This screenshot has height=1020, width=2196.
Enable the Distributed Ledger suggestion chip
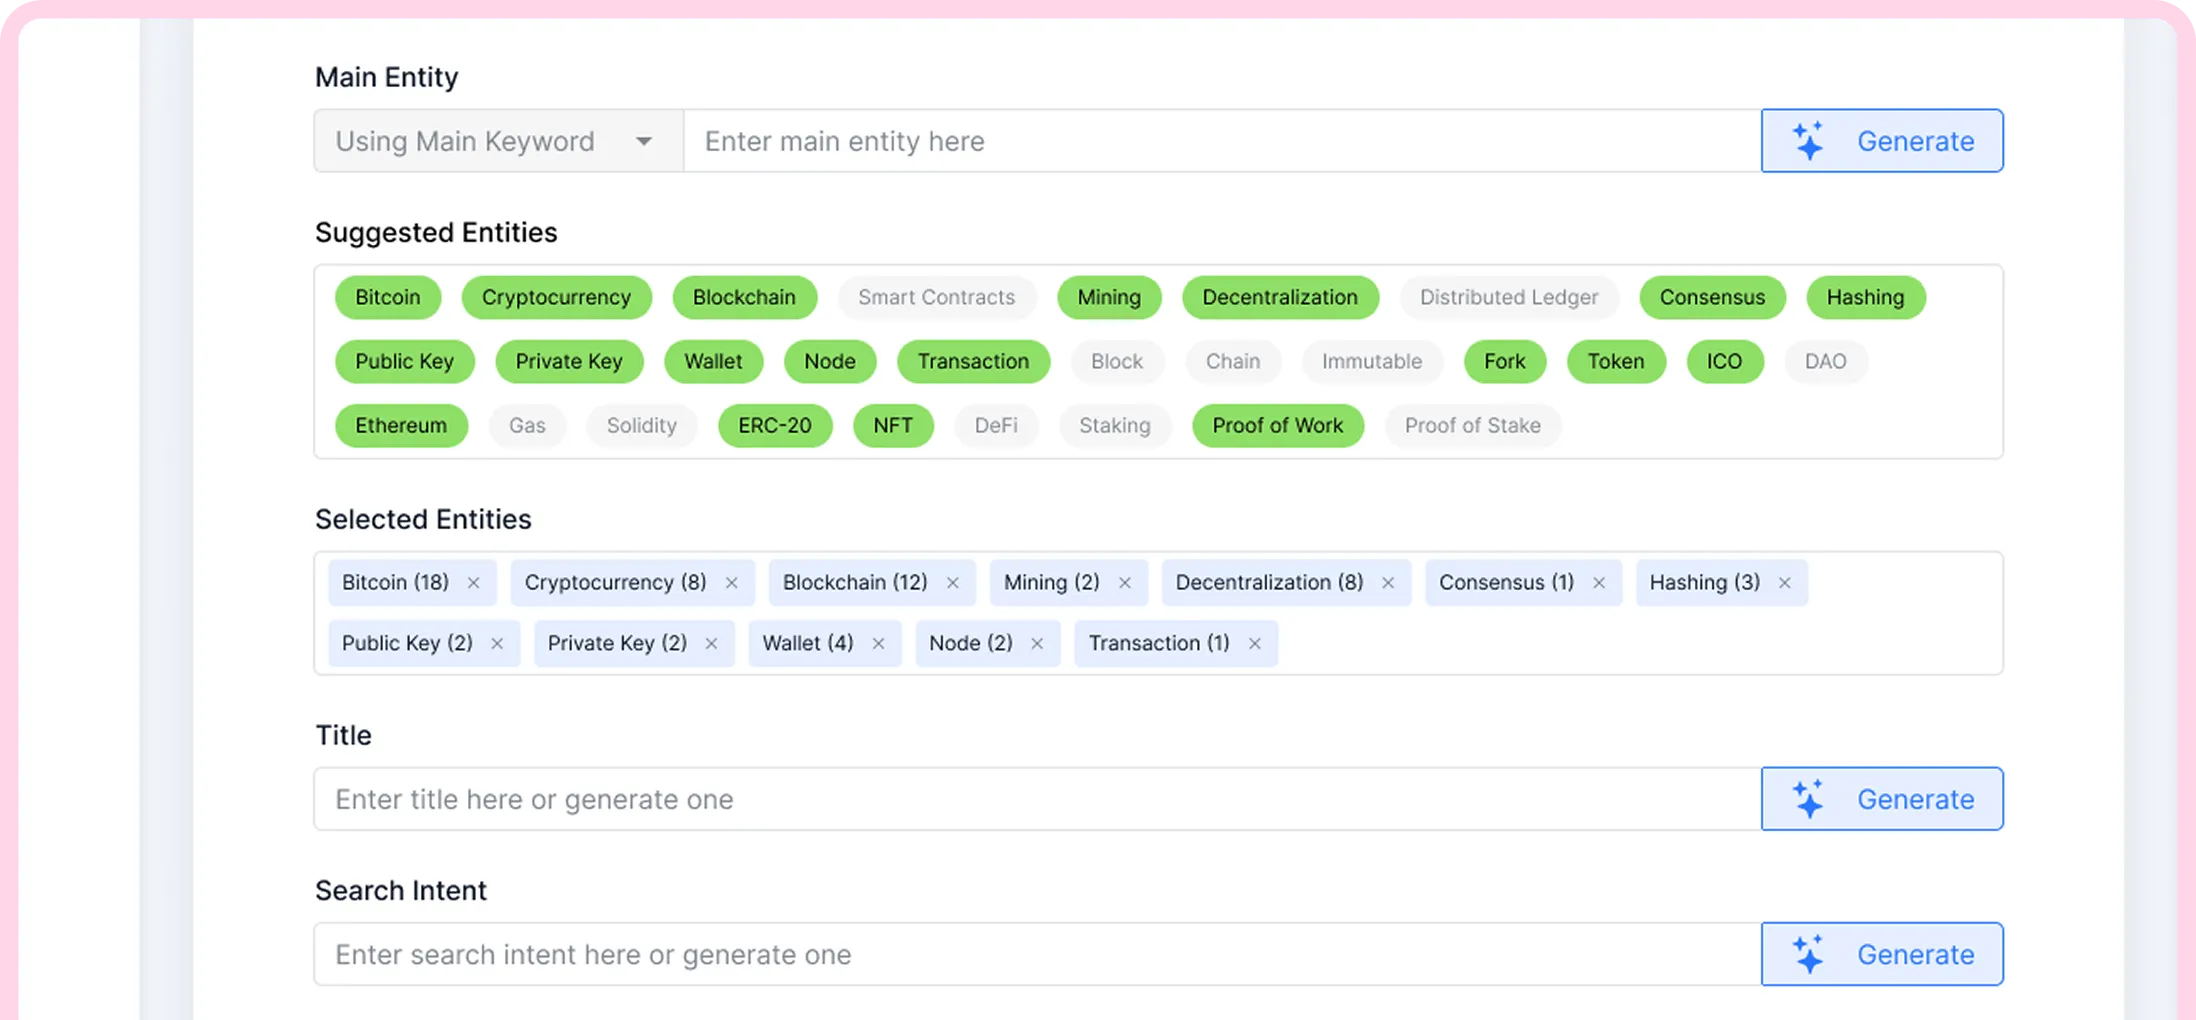(1508, 298)
